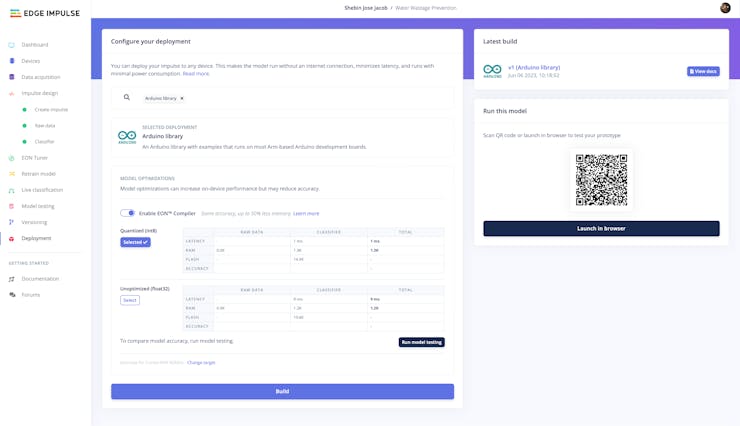Click the View docs button

click(703, 71)
